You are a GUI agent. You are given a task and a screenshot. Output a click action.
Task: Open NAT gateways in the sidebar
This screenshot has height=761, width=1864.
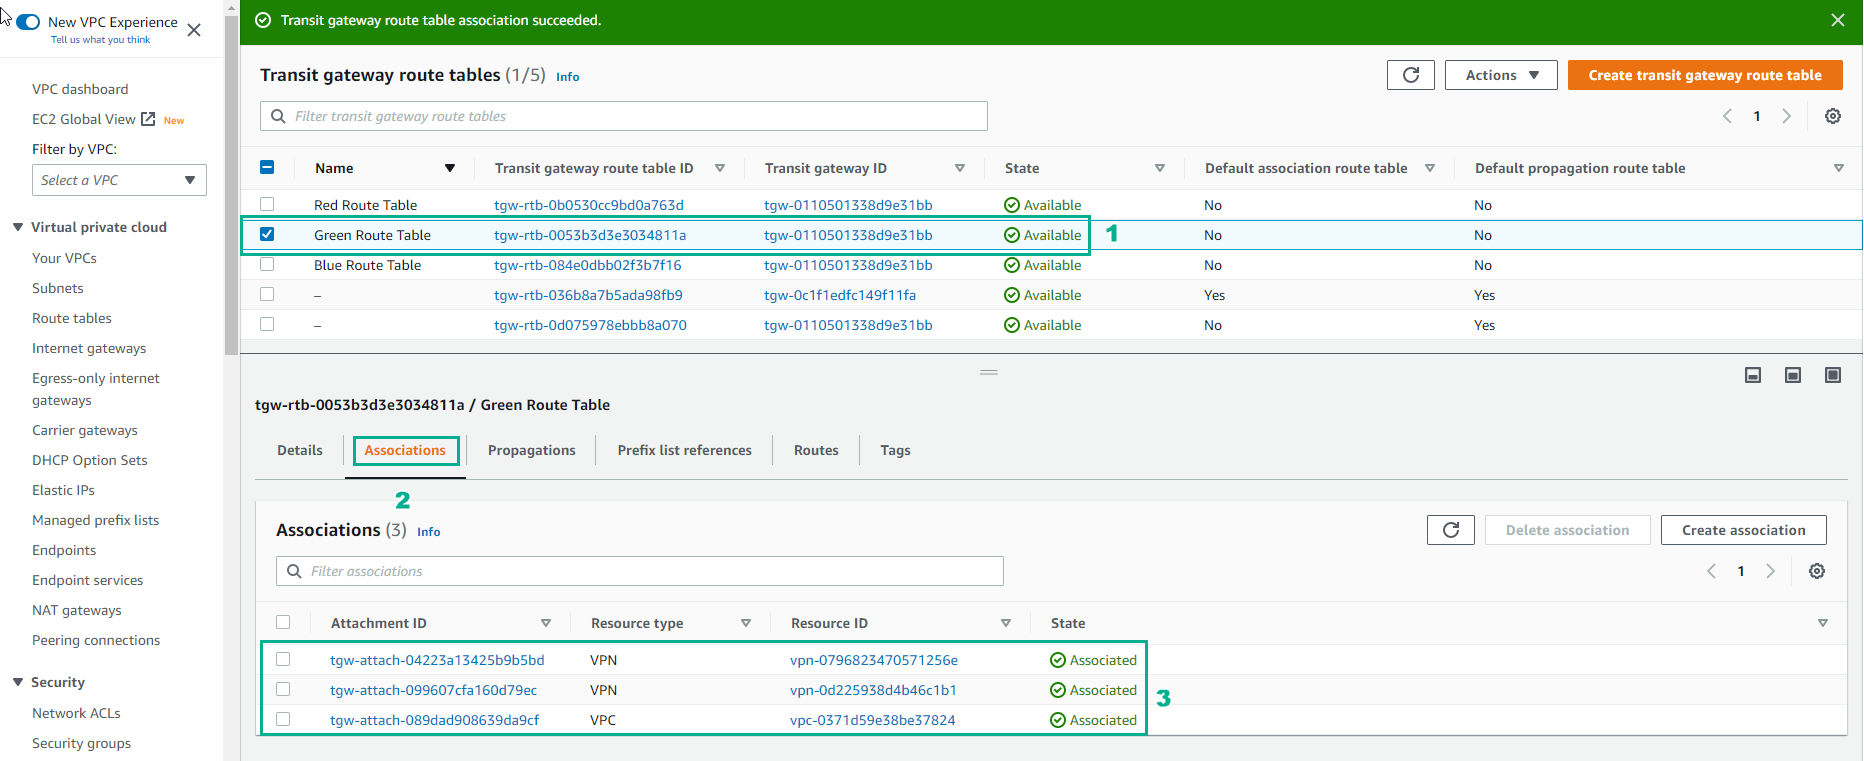click(x=77, y=610)
